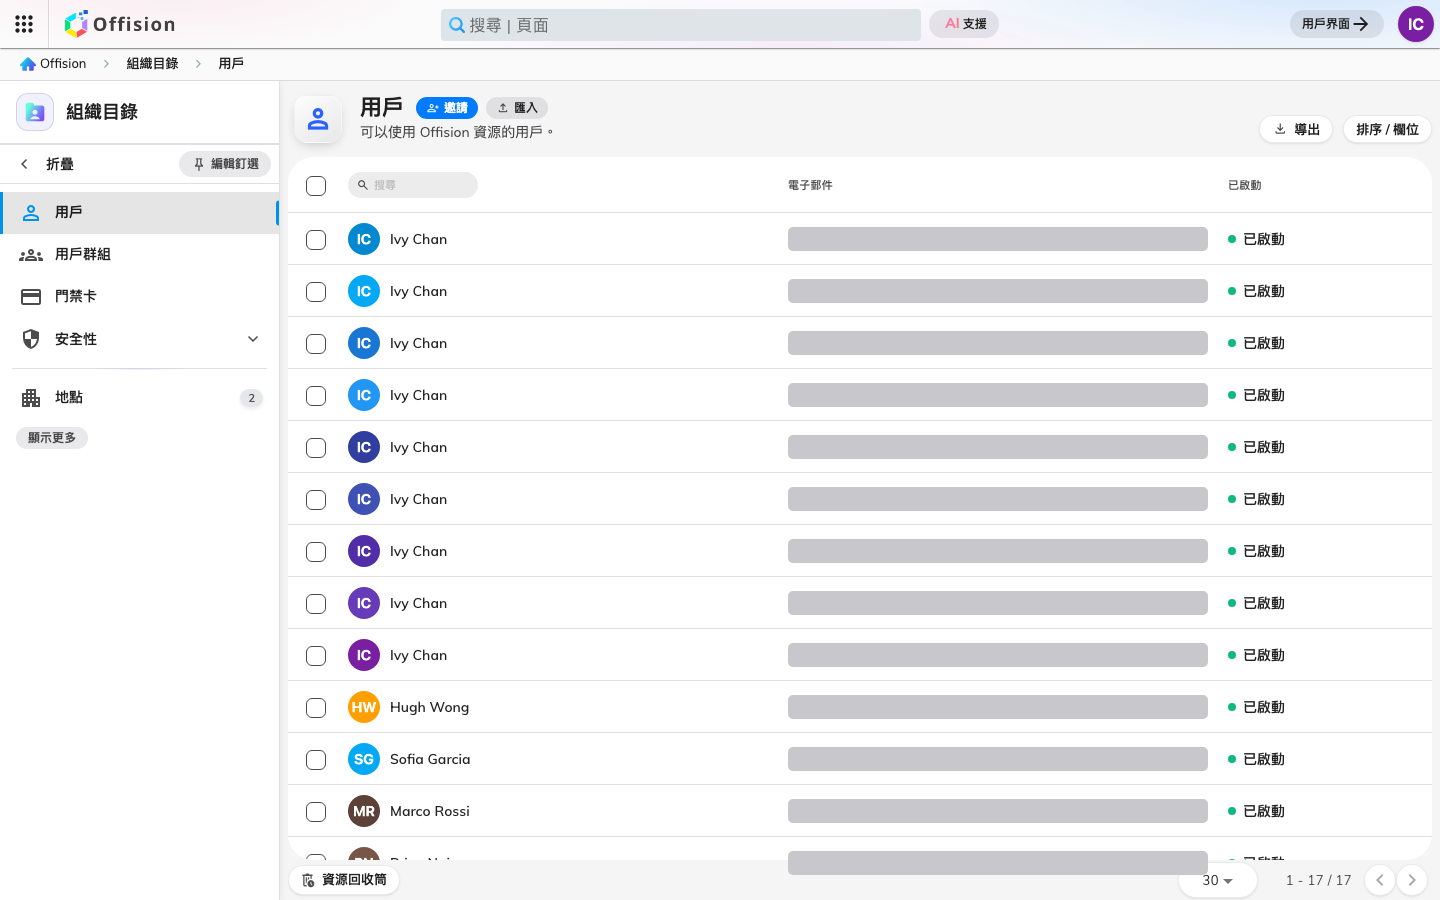Click 編輯釘選 button
The width and height of the screenshot is (1440, 900).
point(225,164)
